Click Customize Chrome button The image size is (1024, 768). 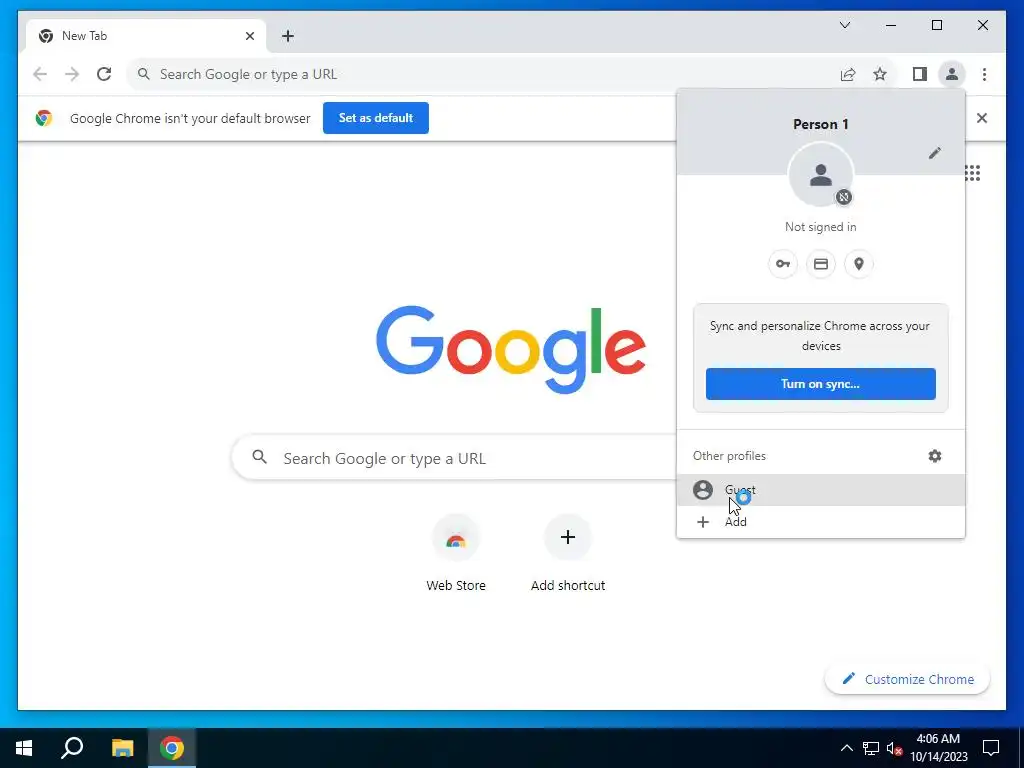point(907,679)
